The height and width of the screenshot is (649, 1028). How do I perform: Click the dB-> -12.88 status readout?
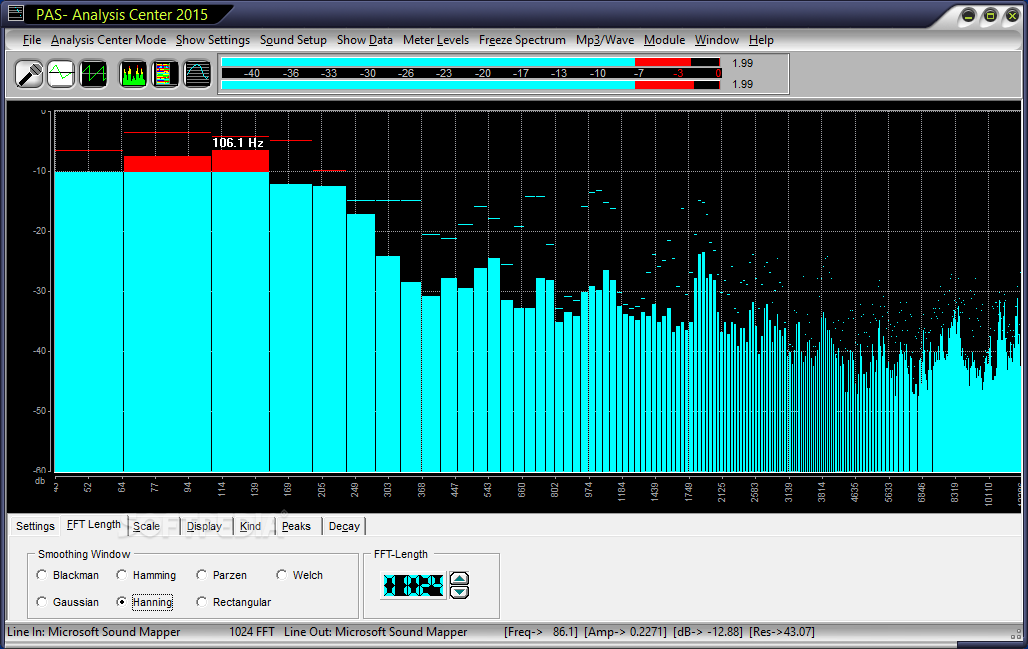(708, 632)
